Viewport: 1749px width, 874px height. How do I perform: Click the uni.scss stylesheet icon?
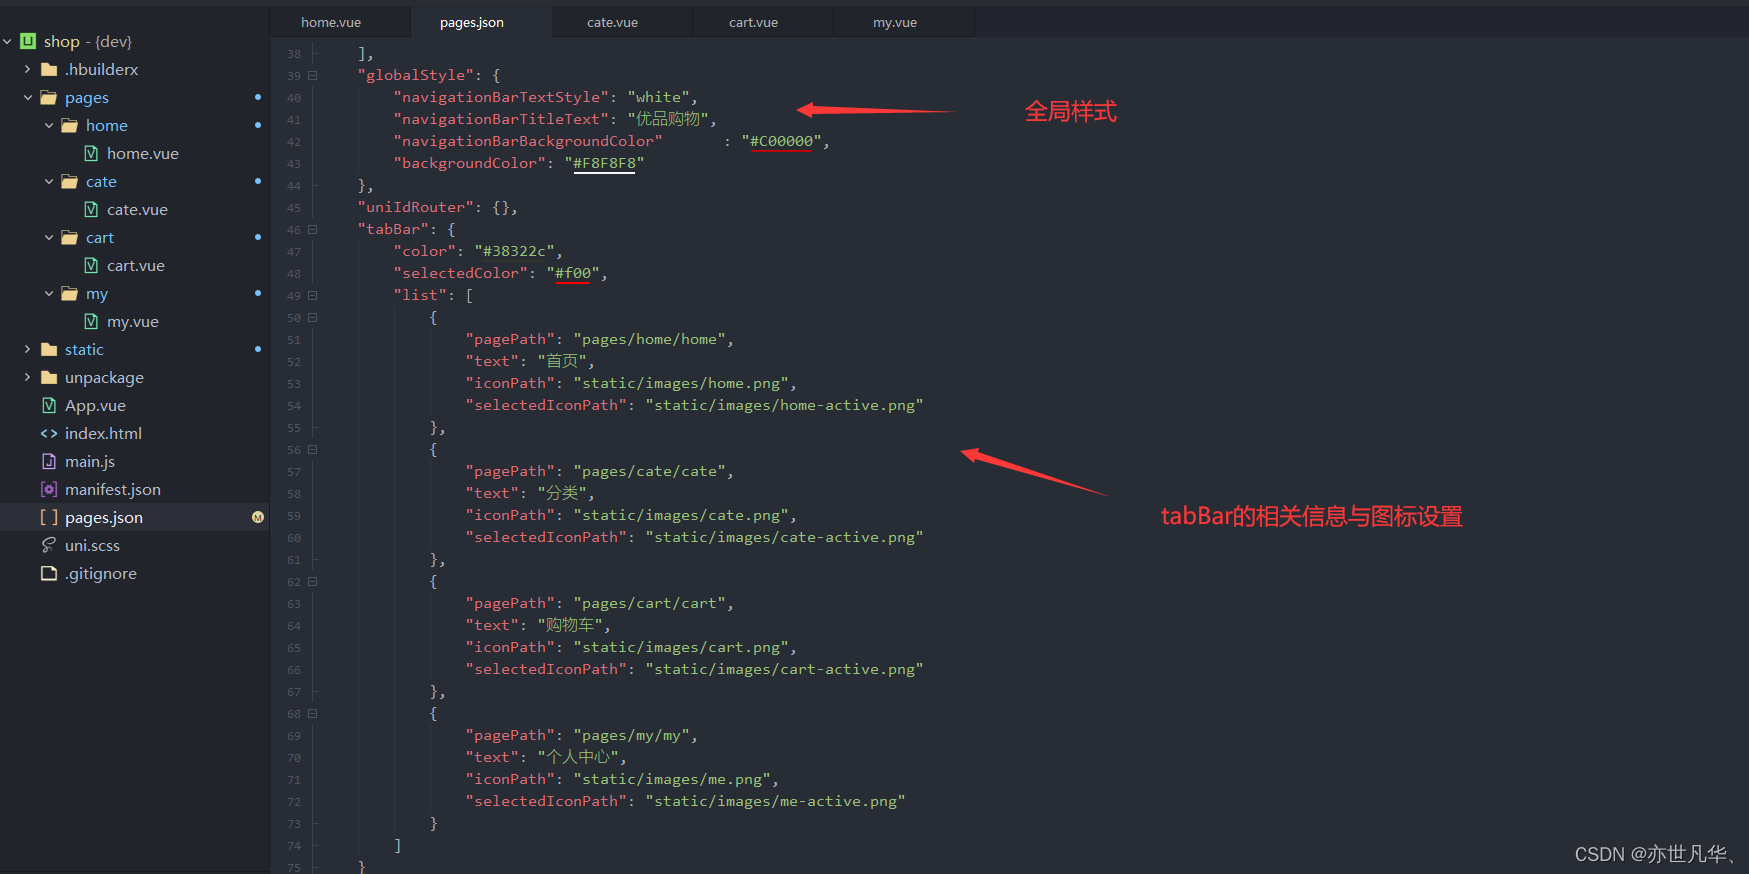click(x=49, y=545)
